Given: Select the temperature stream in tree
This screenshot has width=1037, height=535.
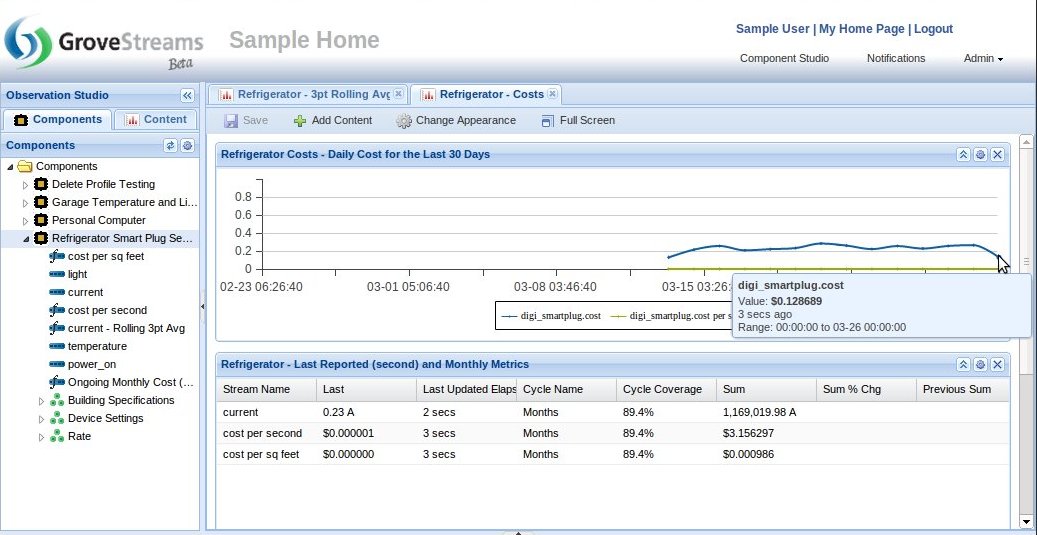Looking at the screenshot, I should point(97,346).
